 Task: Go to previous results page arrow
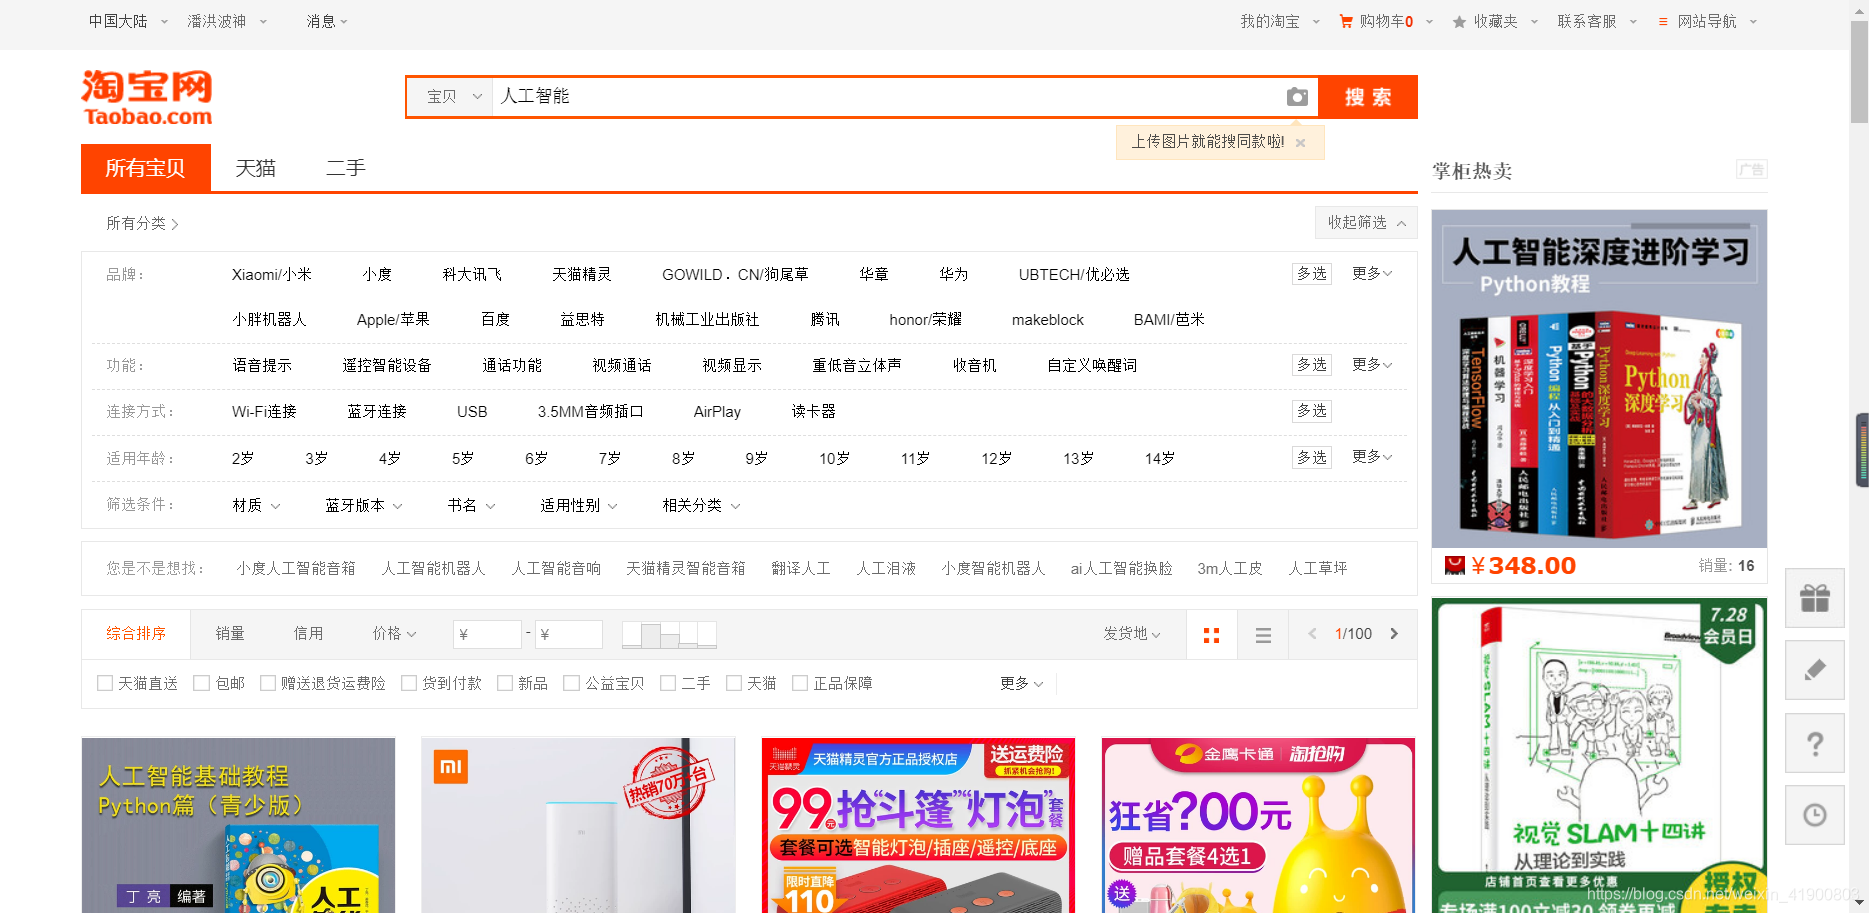pos(1312,634)
